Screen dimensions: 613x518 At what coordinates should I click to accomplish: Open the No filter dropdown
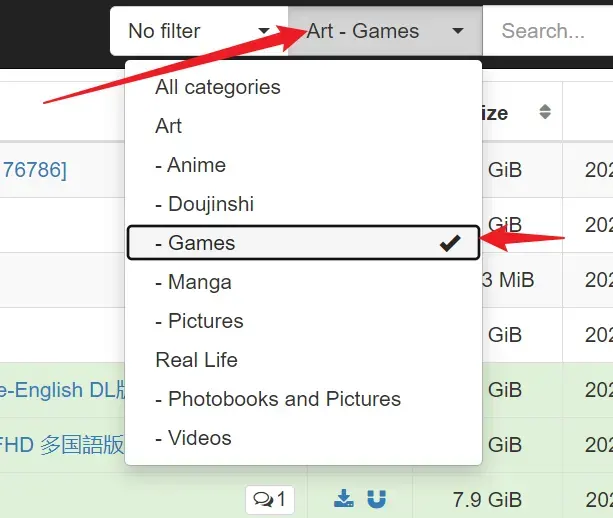point(199,31)
